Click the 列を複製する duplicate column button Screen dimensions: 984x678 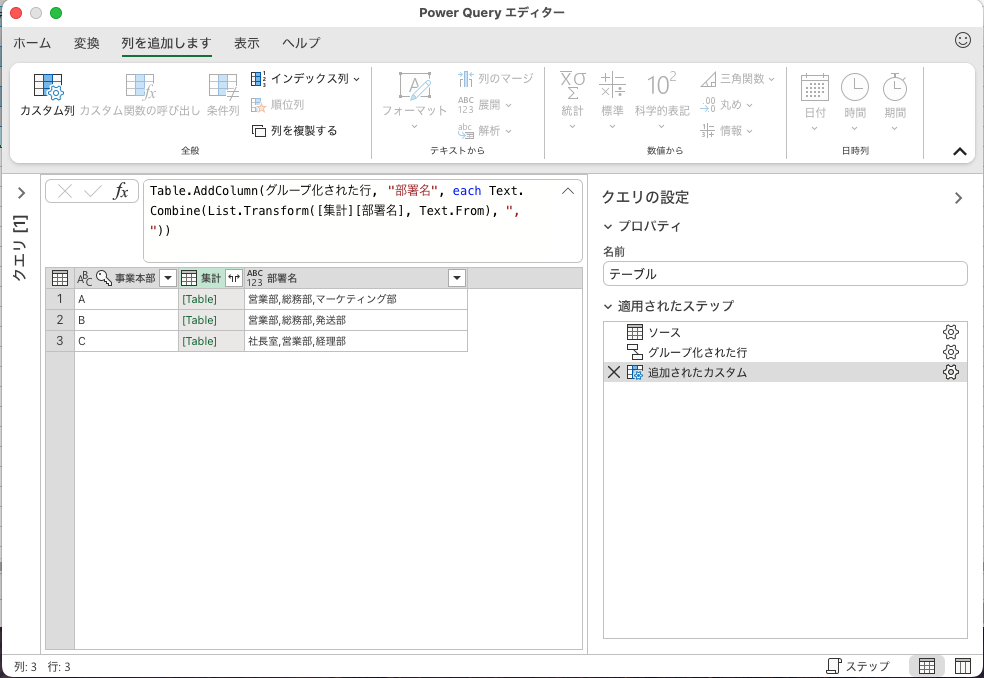[x=295, y=131]
